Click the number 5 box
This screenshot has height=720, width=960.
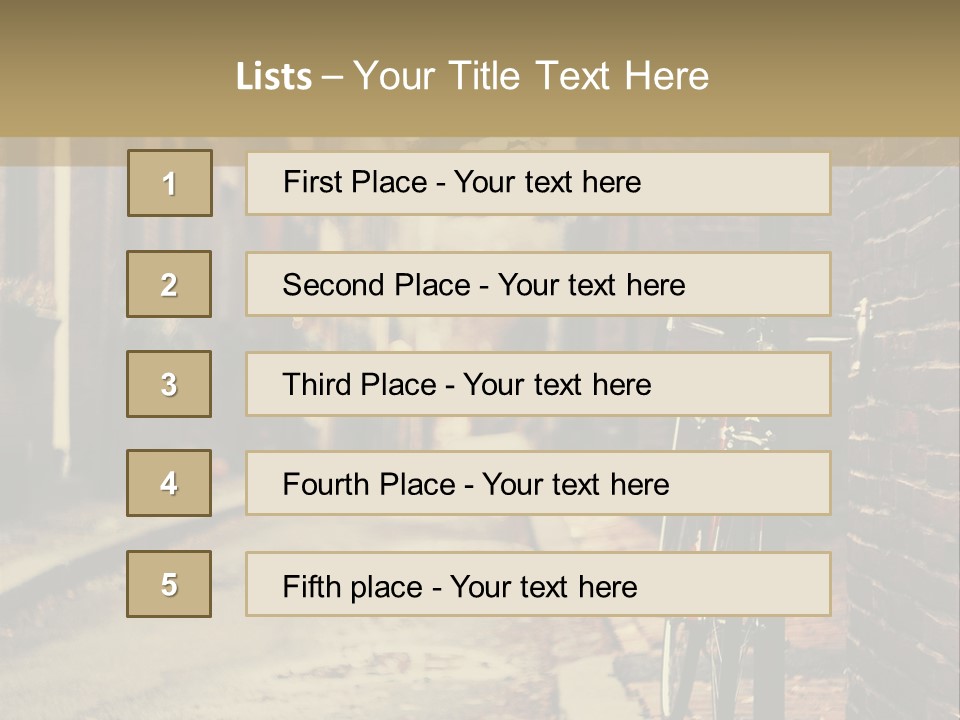pos(169,584)
